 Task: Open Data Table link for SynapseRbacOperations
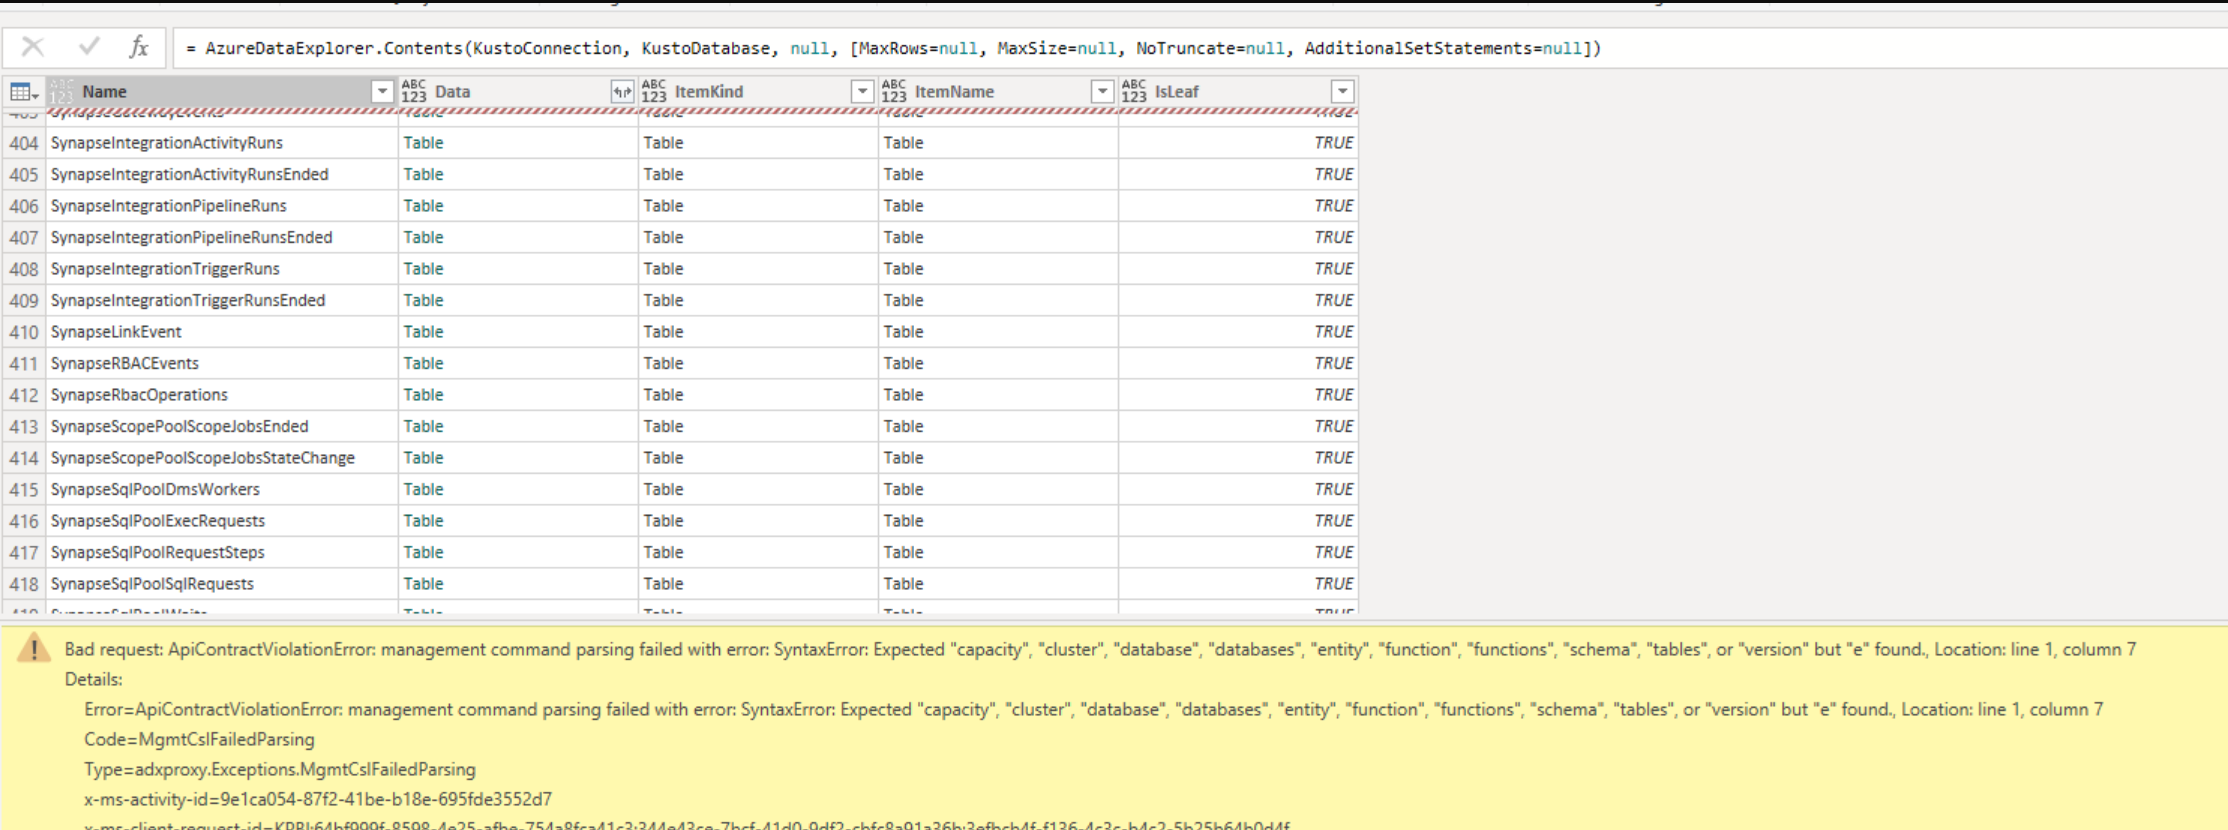click(x=423, y=395)
